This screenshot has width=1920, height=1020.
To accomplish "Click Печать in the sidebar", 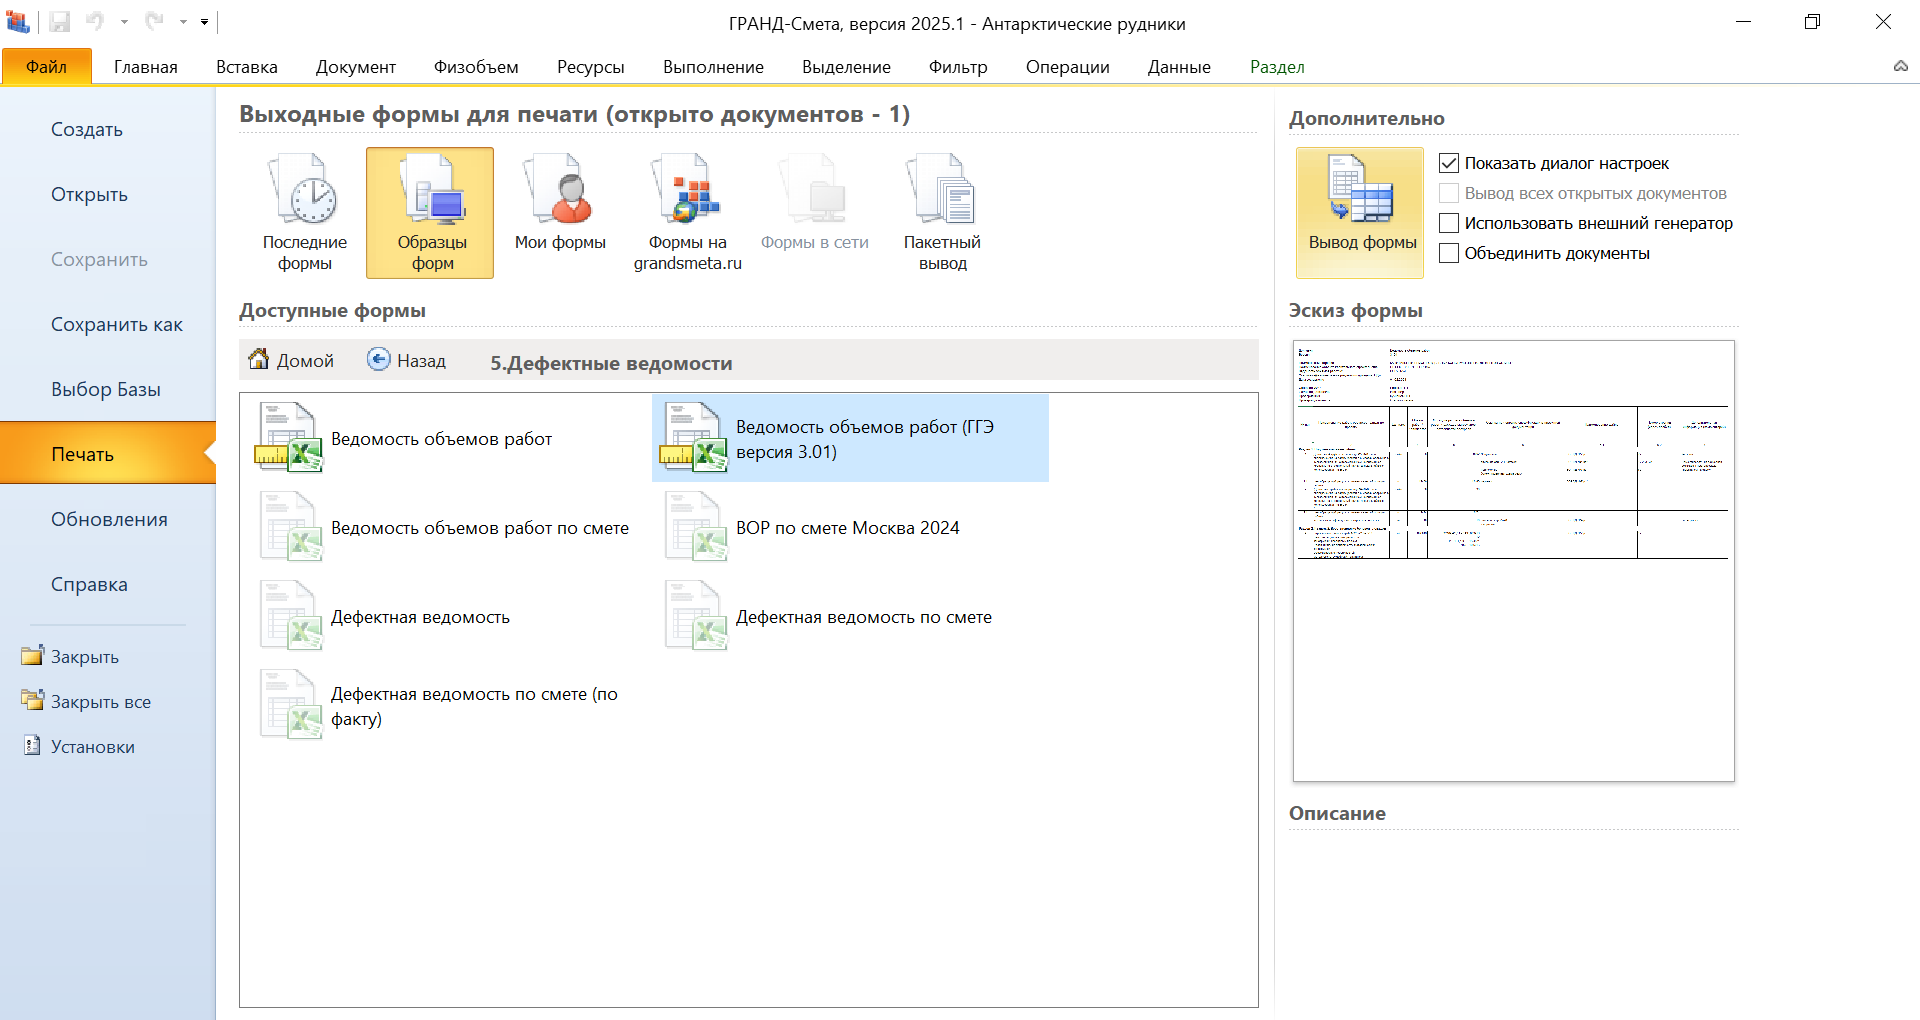I will [x=108, y=454].
